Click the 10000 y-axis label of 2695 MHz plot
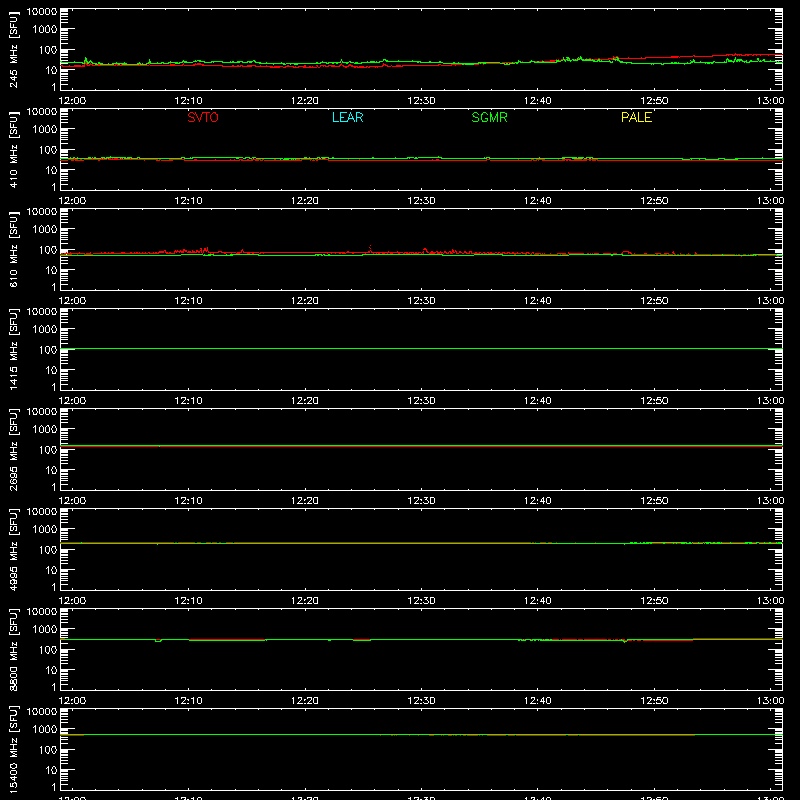Viewport: 800px width, 800px height. [42, 412]
